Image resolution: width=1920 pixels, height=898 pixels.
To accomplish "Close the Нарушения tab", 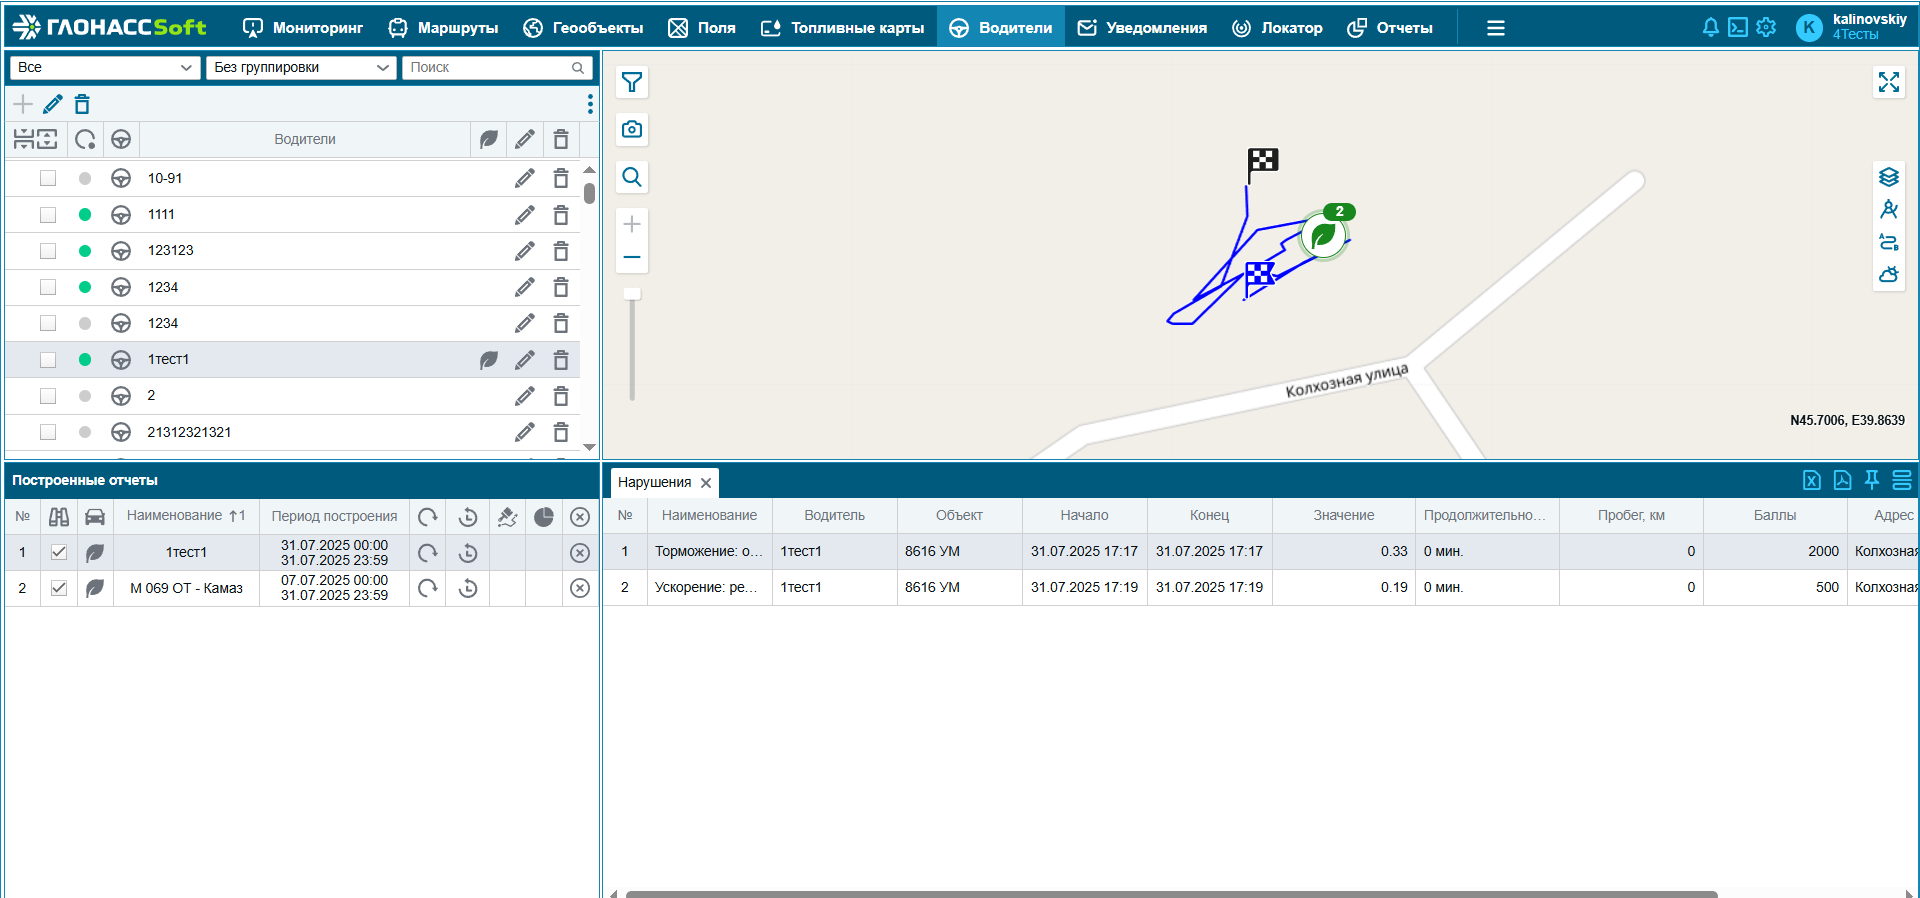I will [706, 483].
